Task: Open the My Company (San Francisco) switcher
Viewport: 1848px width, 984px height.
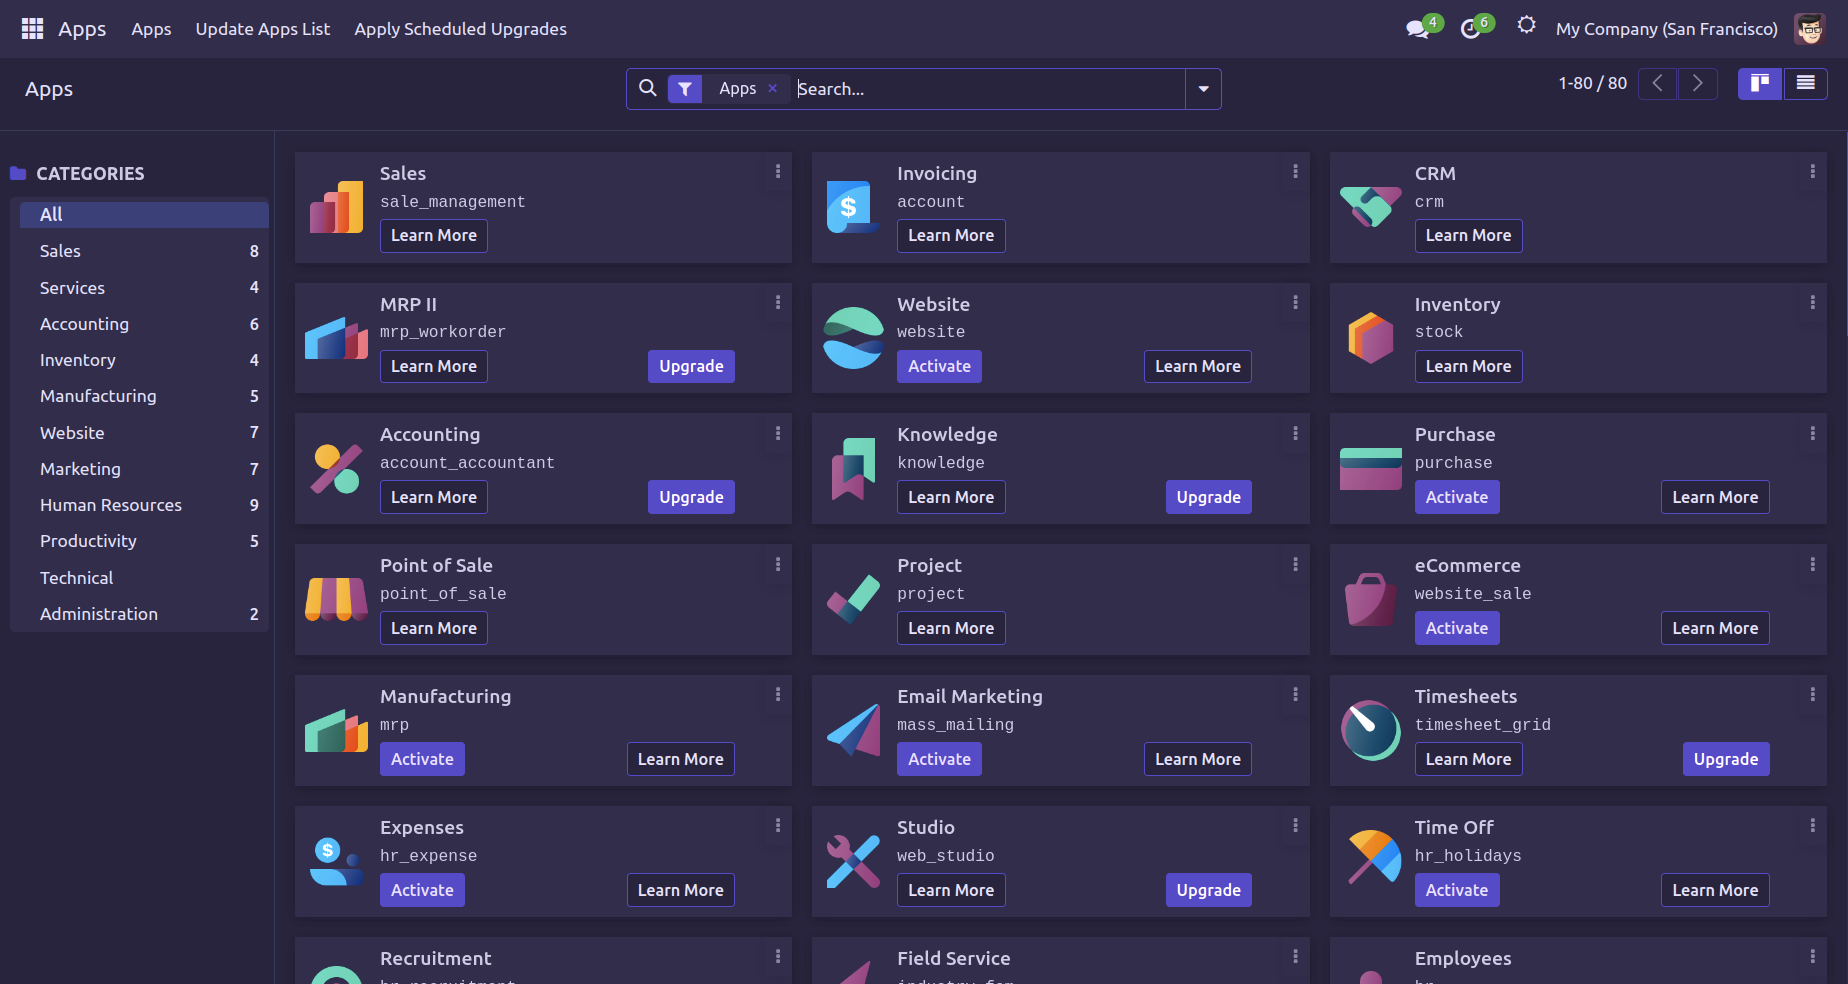Action: pyautogui.click(x=1667, y=29)
